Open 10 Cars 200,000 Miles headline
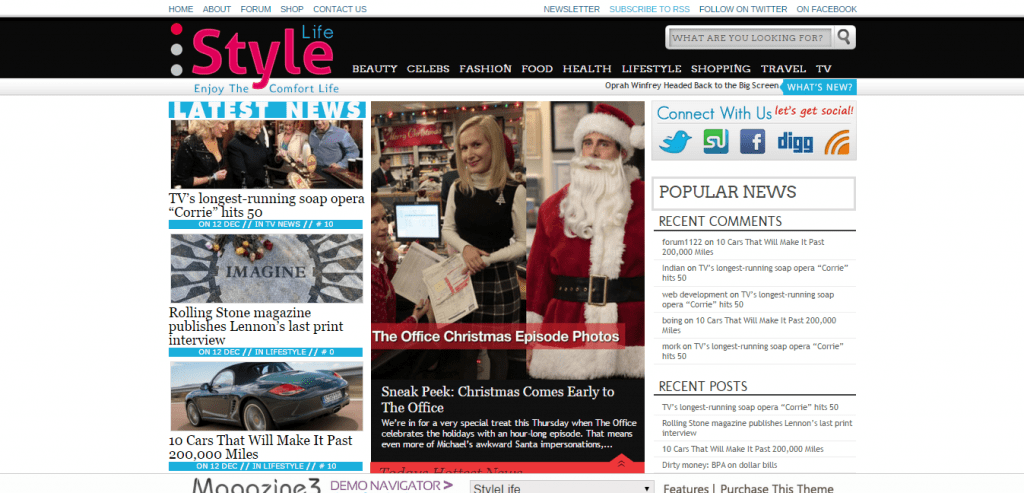The image size is (1024, 493). (x=261, y=447)
